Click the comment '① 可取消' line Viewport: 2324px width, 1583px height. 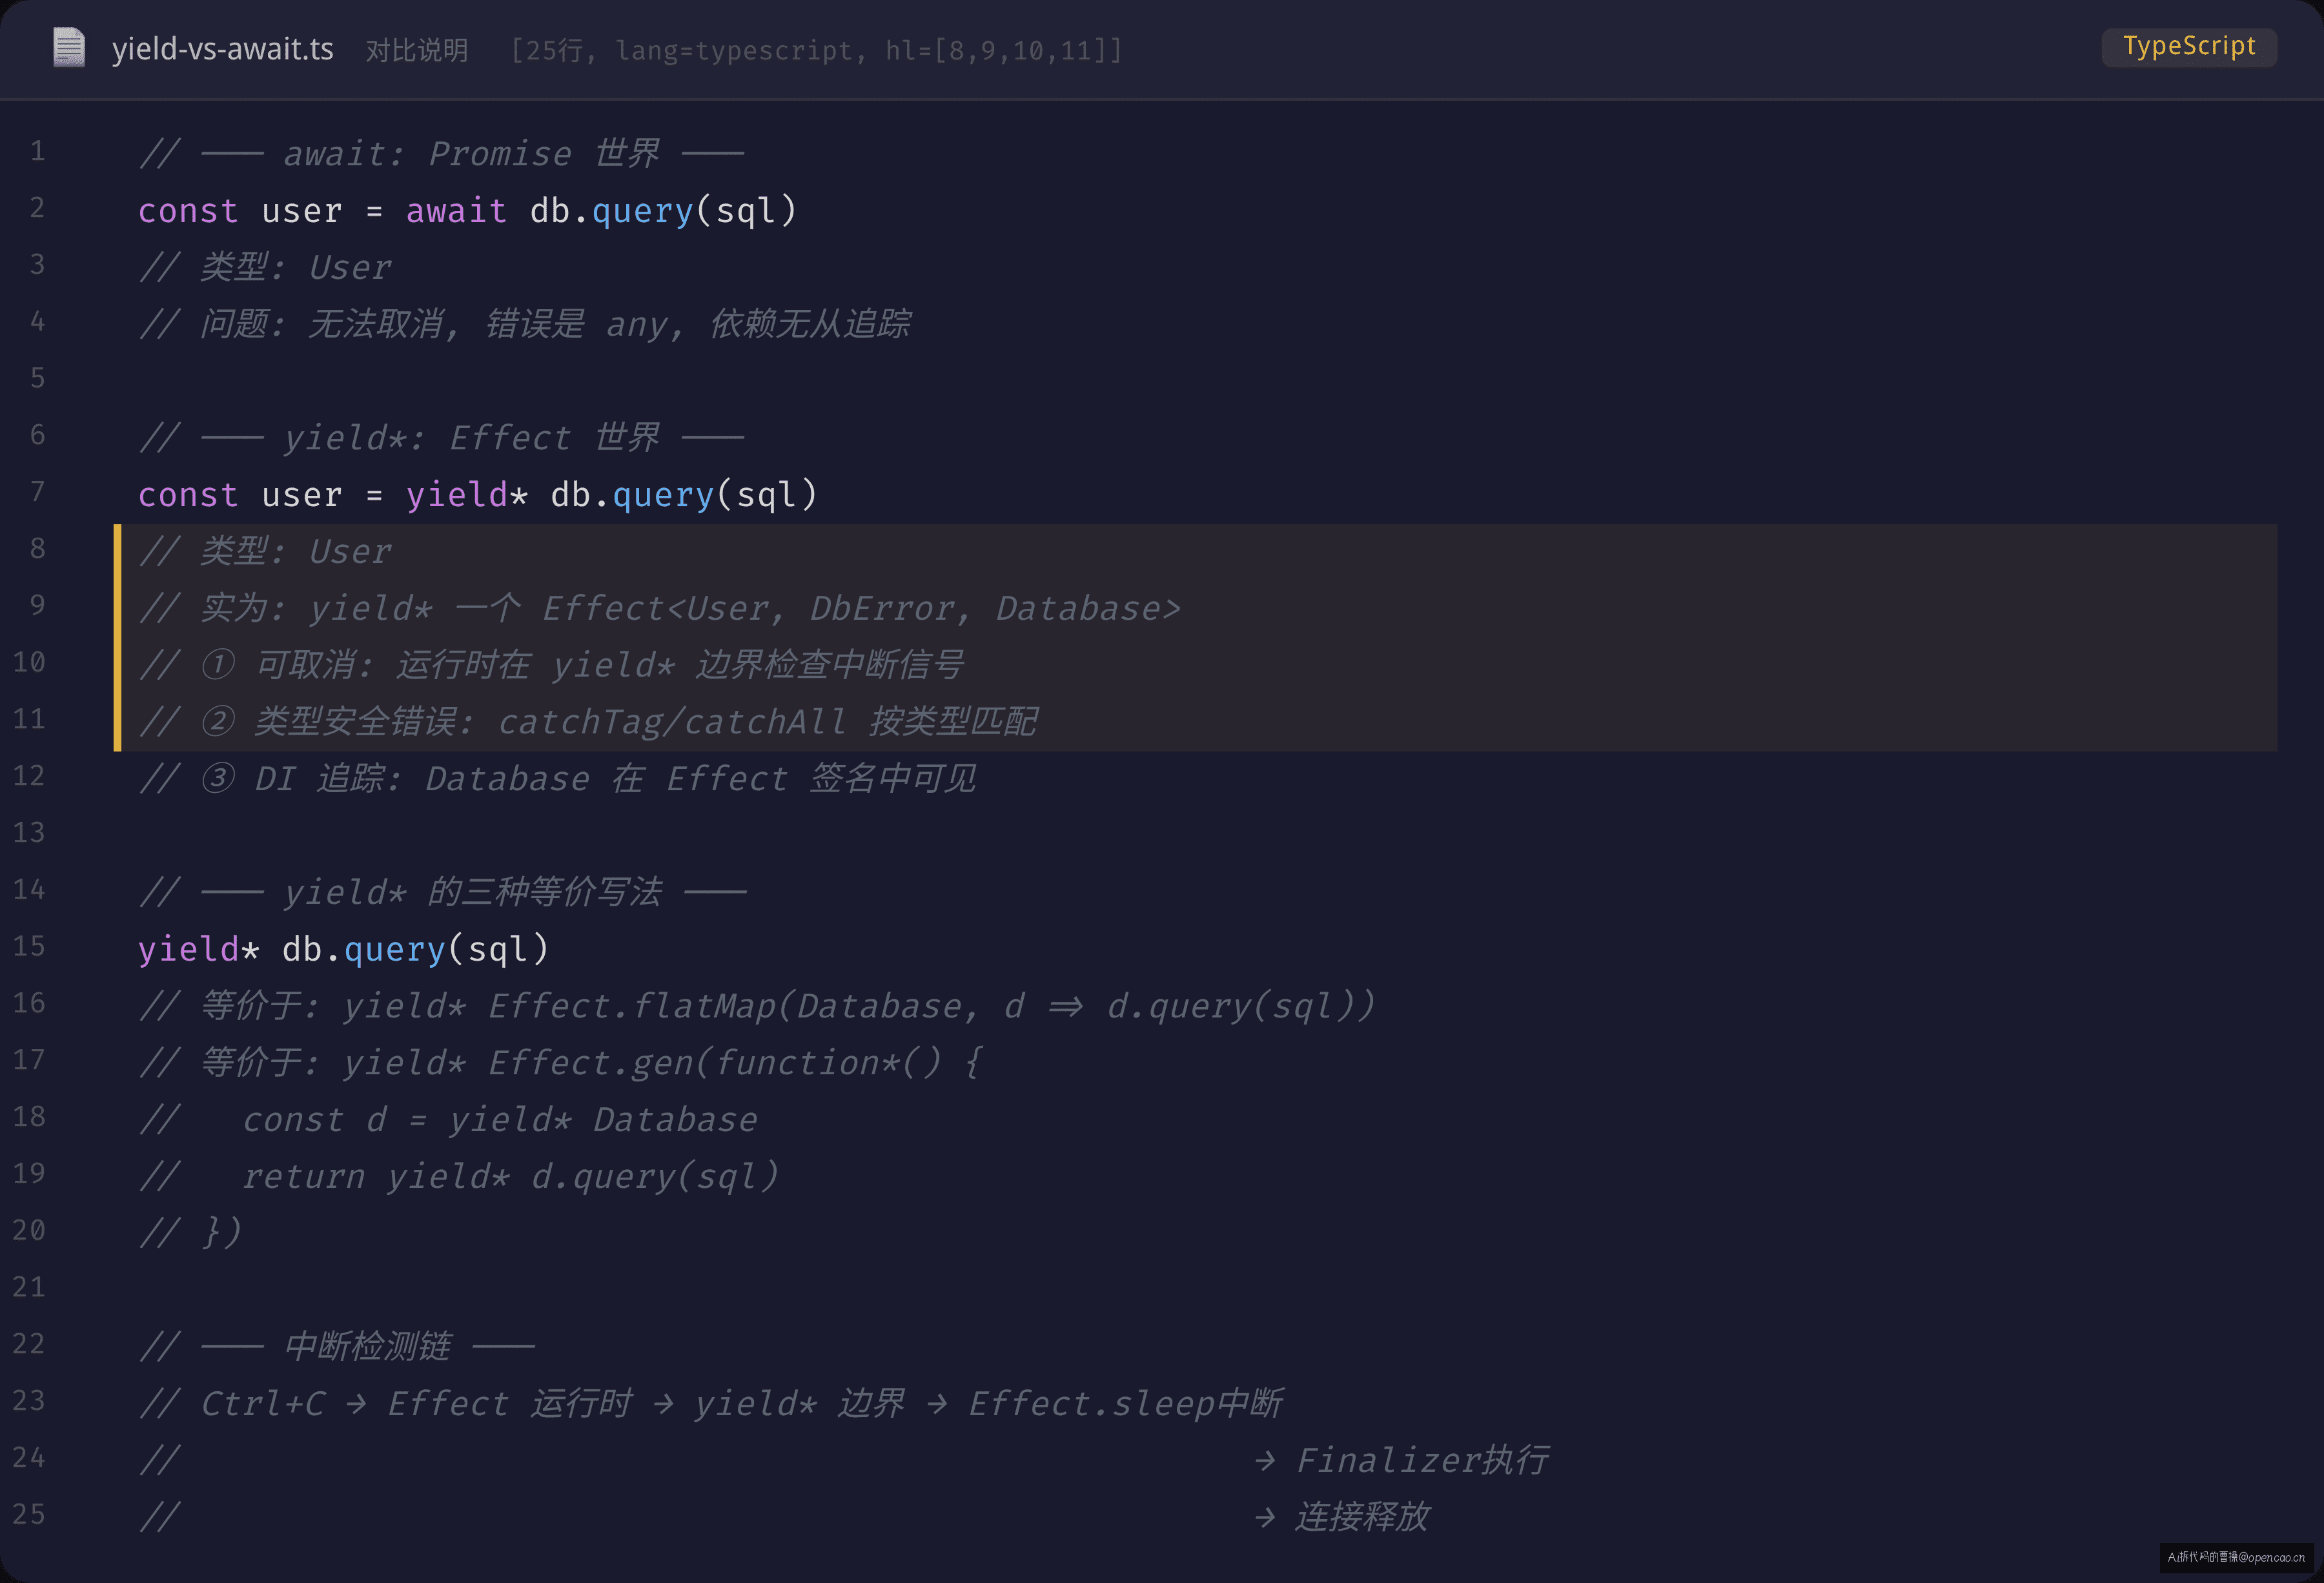click(x=551, y=665)
